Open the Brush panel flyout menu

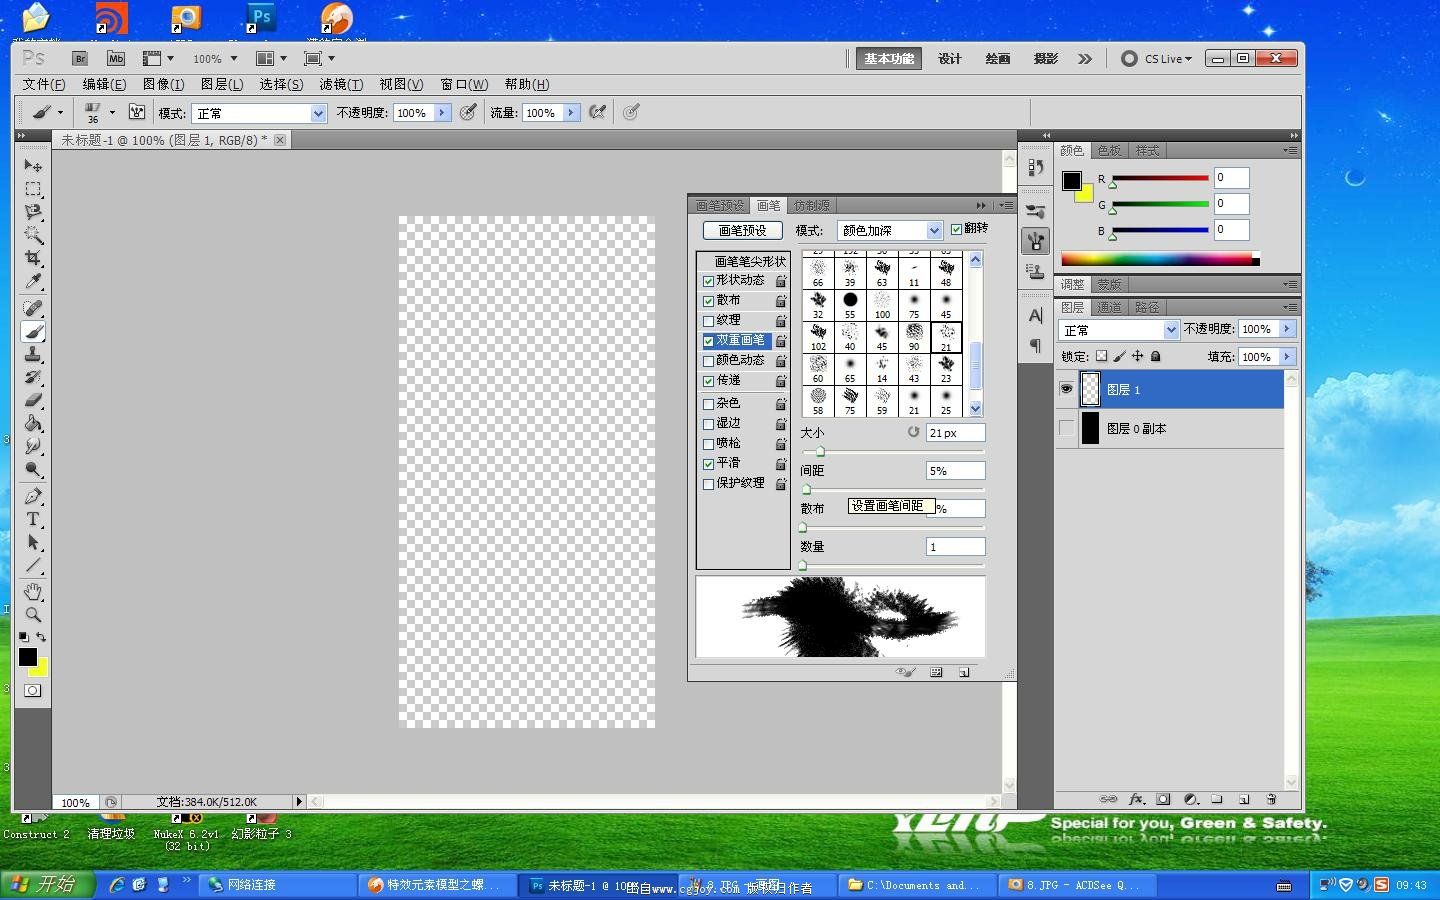point(1006,205)
